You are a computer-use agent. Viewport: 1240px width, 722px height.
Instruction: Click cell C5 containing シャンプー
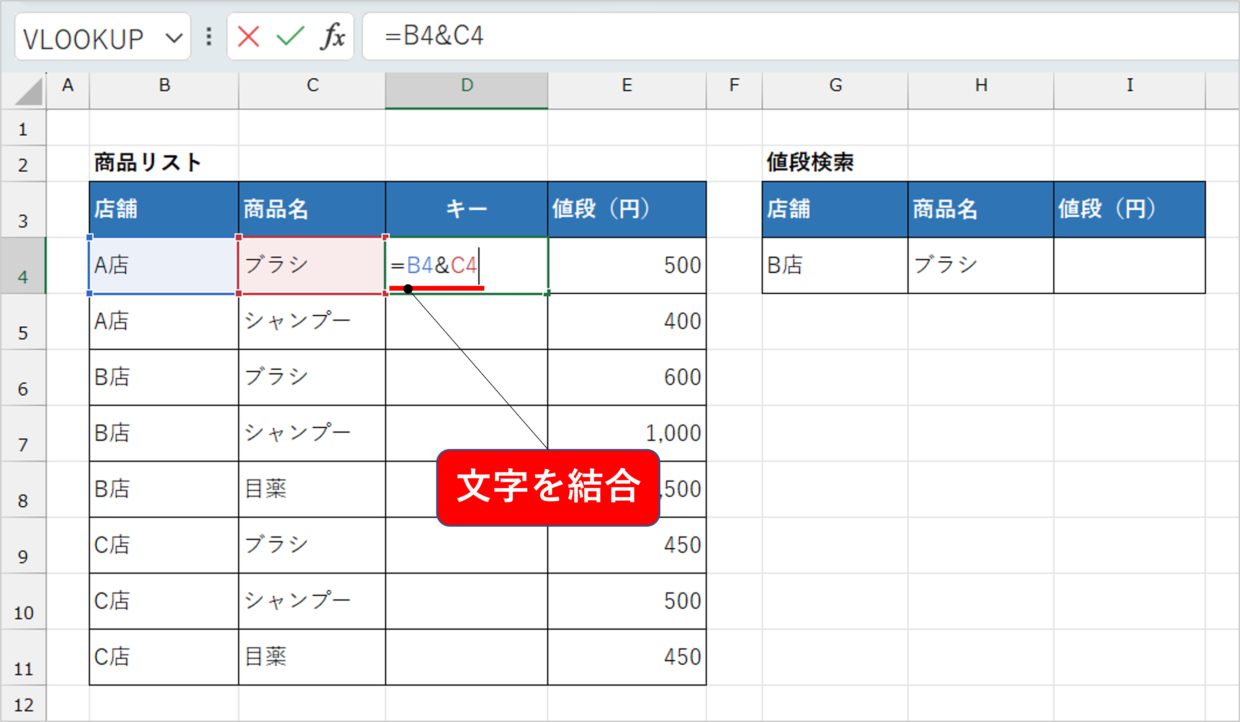(312, 321)
